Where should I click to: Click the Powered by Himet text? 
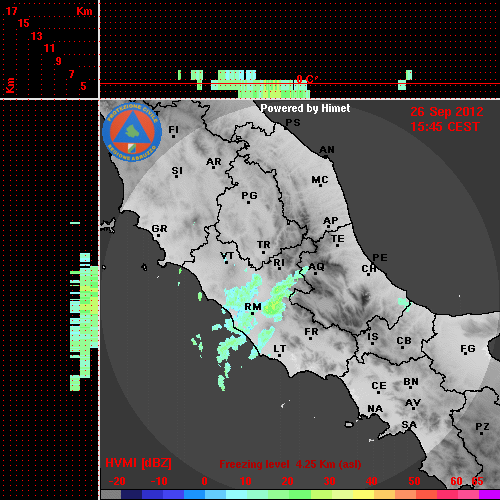click(x=305, y=108)
